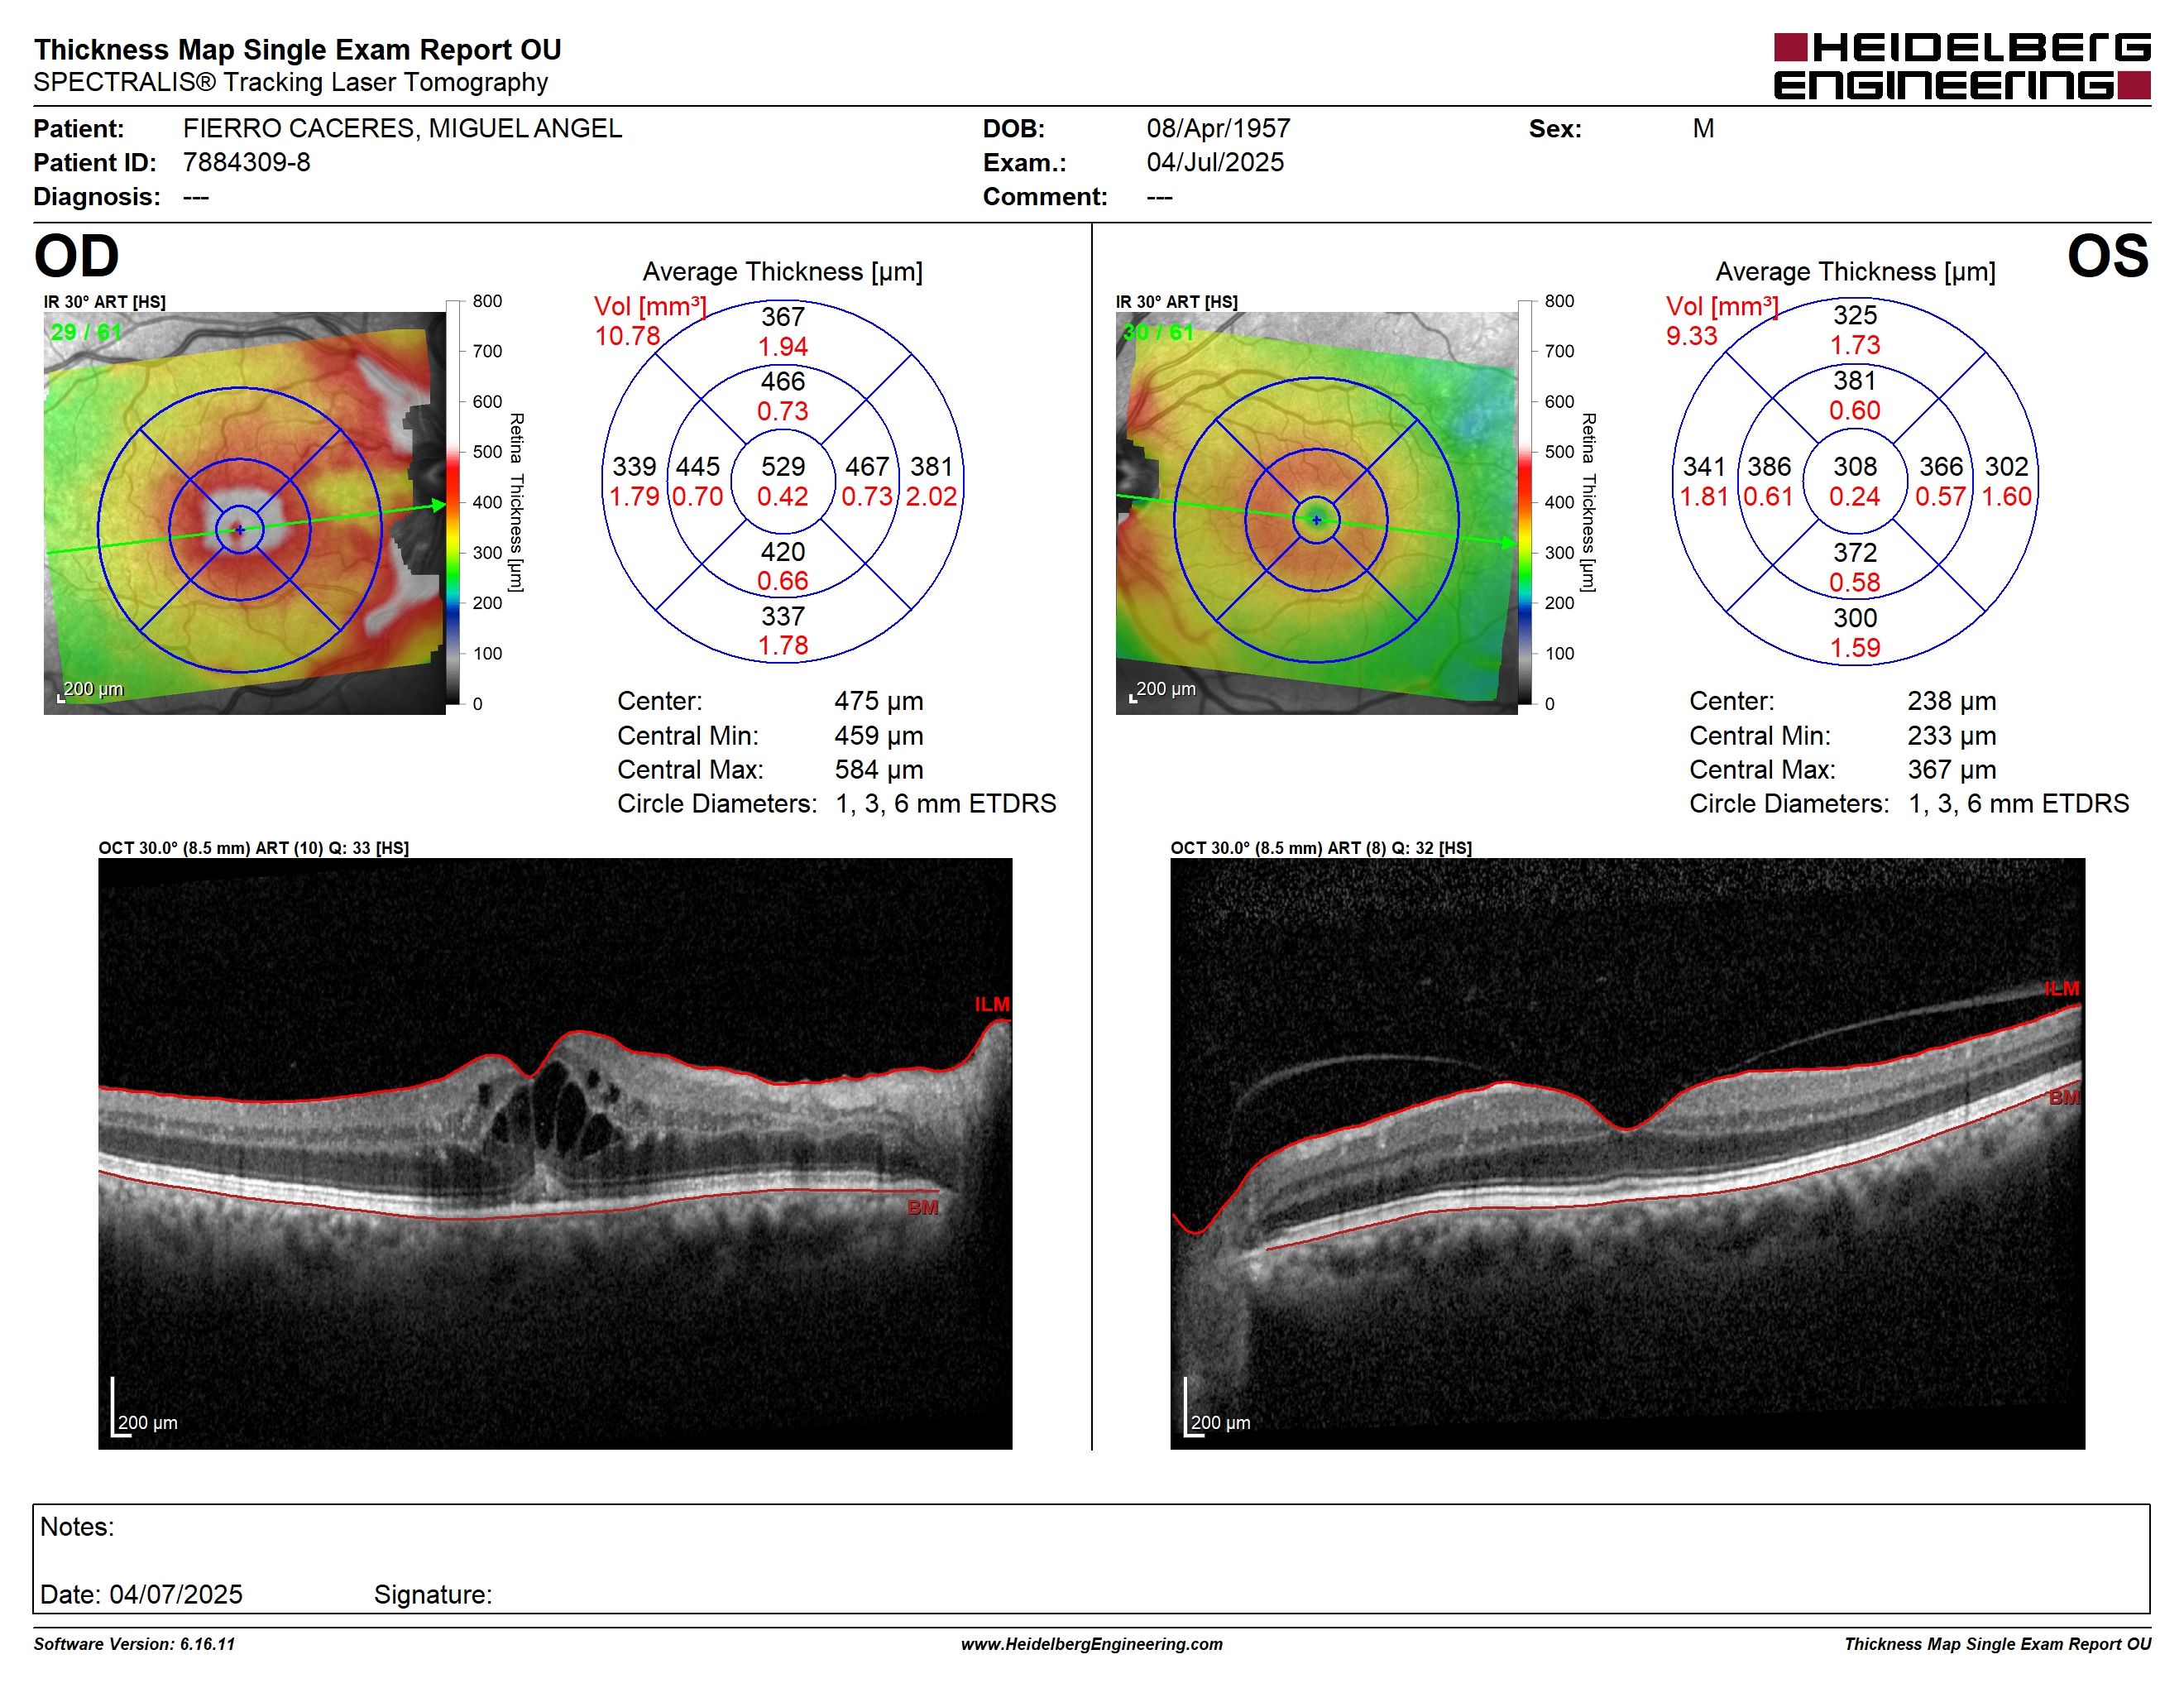Image resolution: width=2184 pixels, height=1688 pixels.
Task: Click the report title 'Thickness Map Single Exam Report OU'
Action: pos(297,50)
